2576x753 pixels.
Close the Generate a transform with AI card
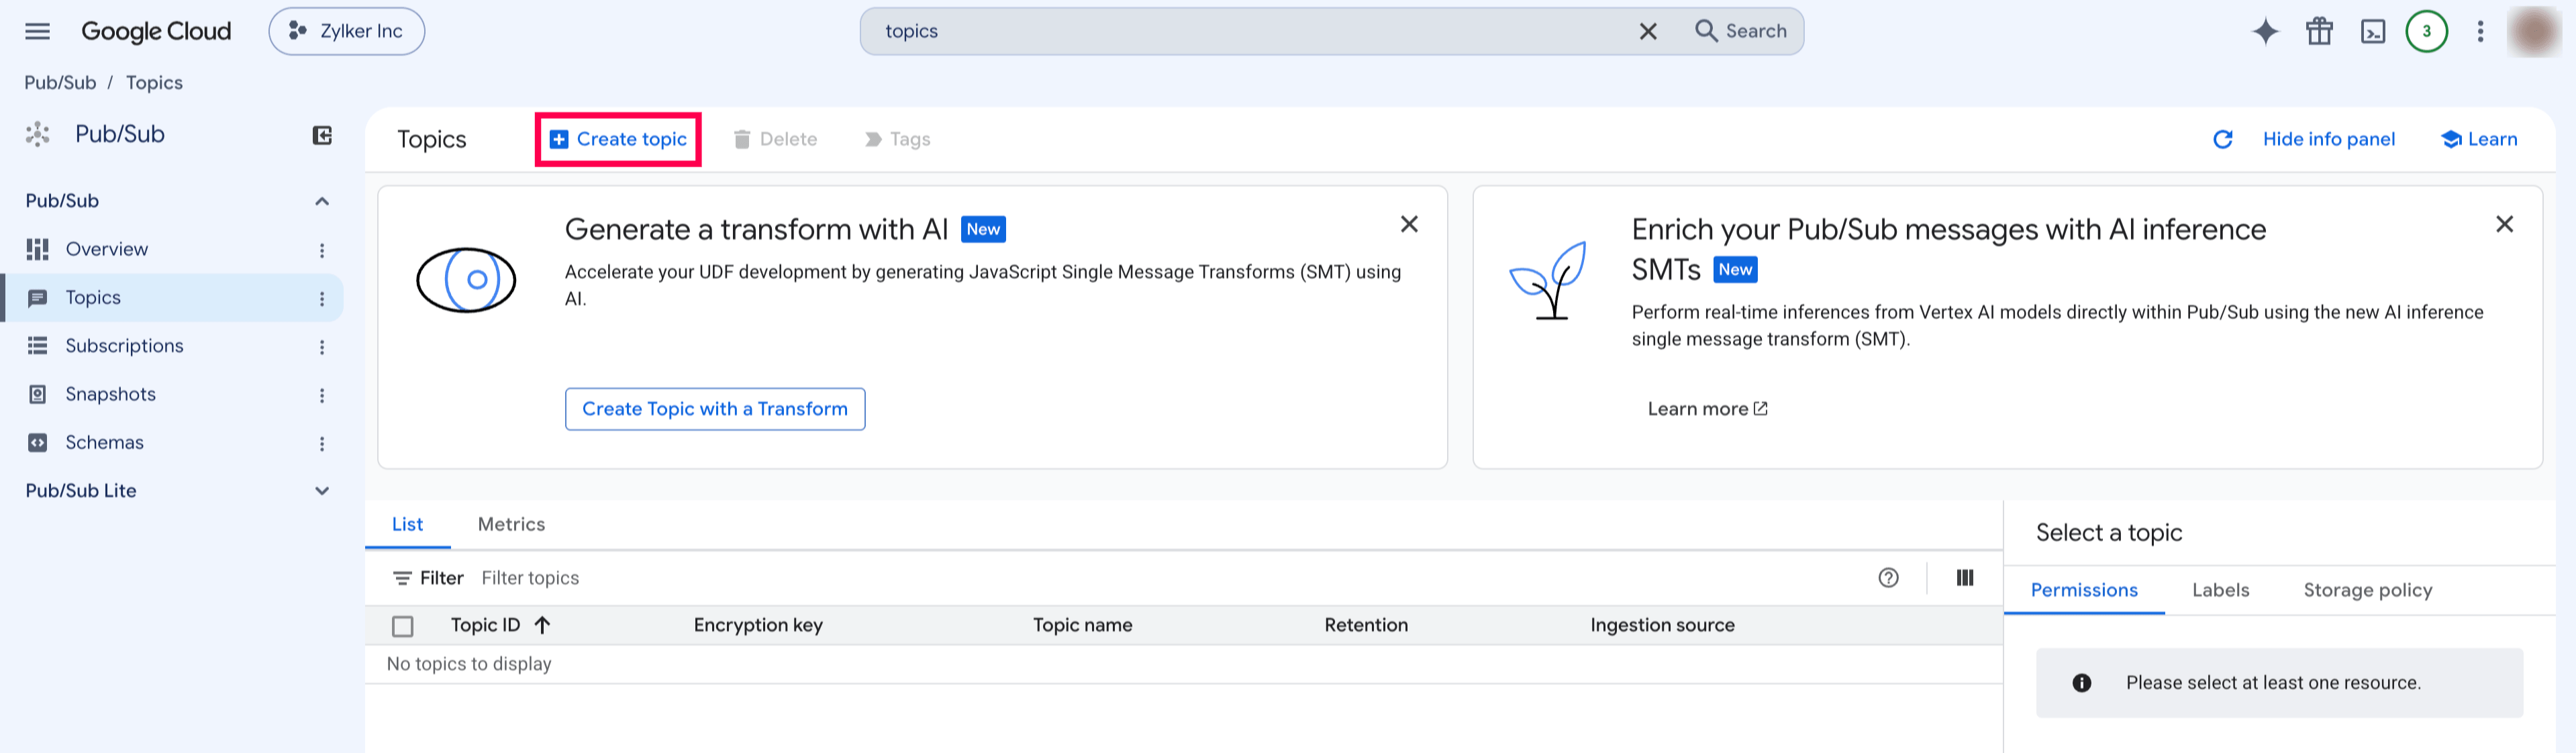point(1409,224)
